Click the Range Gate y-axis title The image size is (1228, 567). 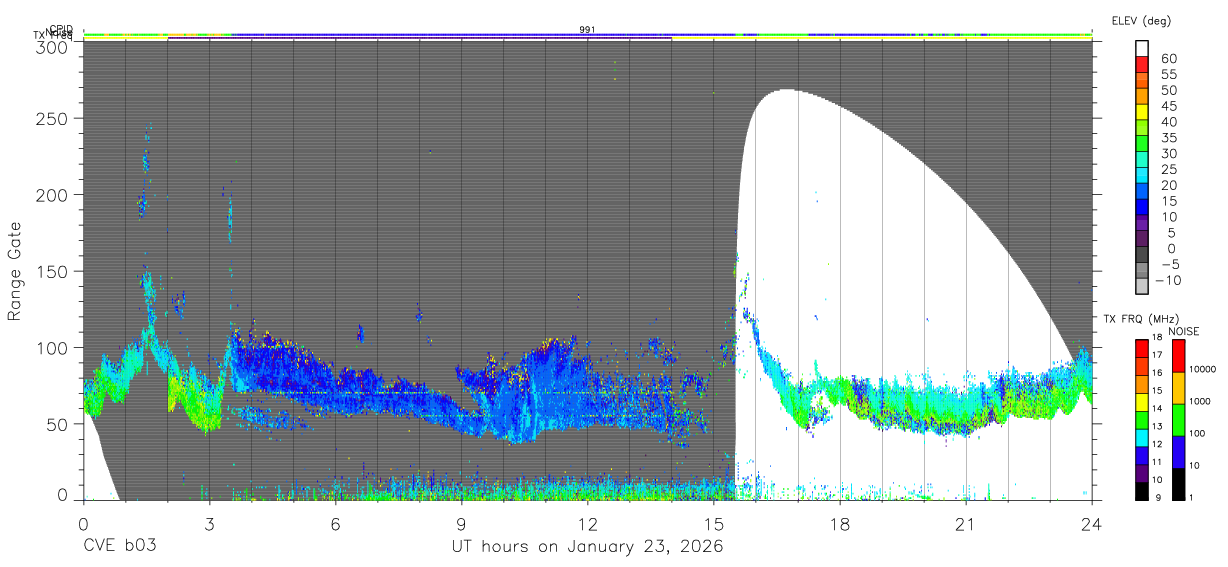[16, 270]
